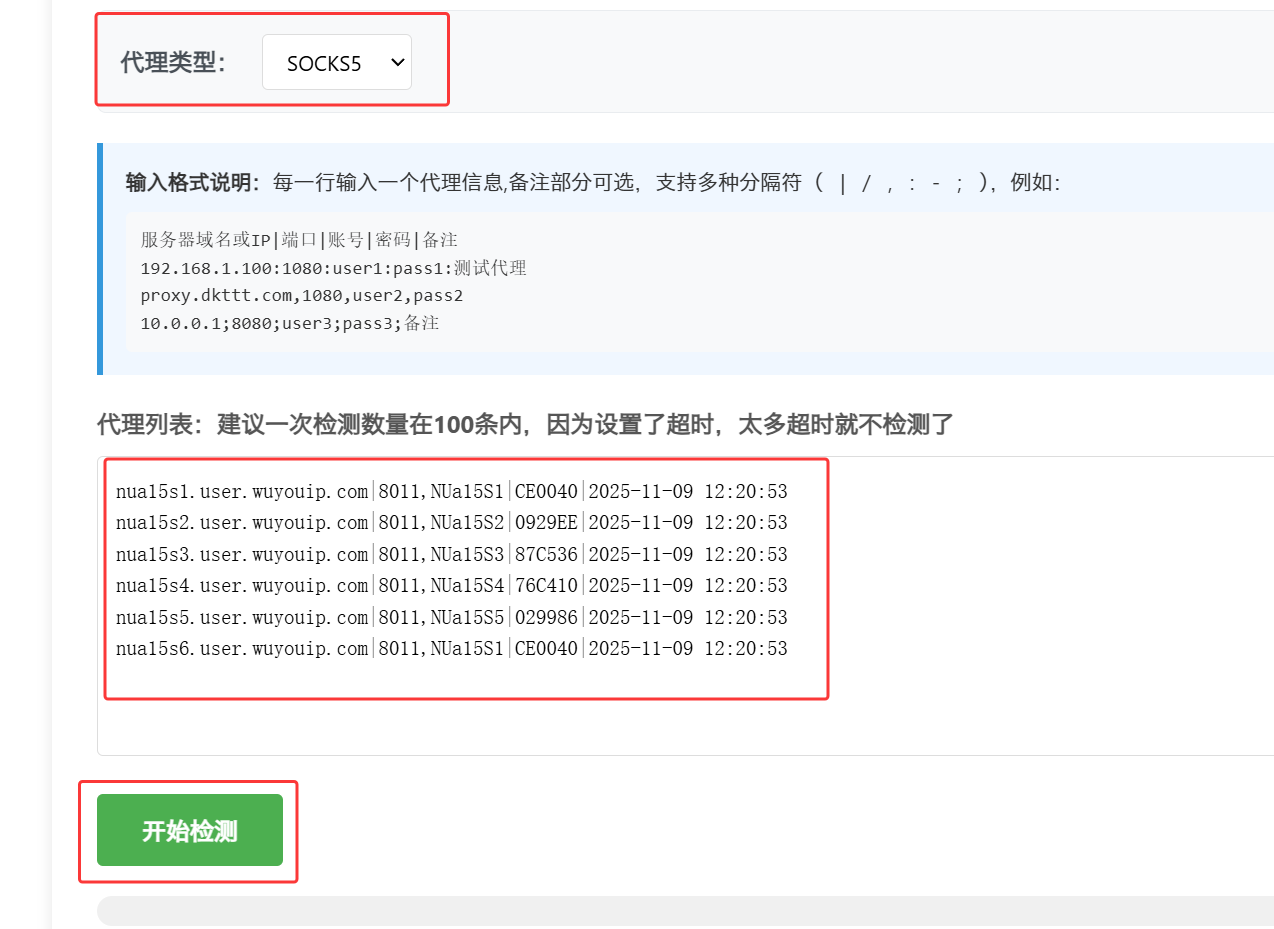Click password 87C536 on the nua15s3 line

546,555
